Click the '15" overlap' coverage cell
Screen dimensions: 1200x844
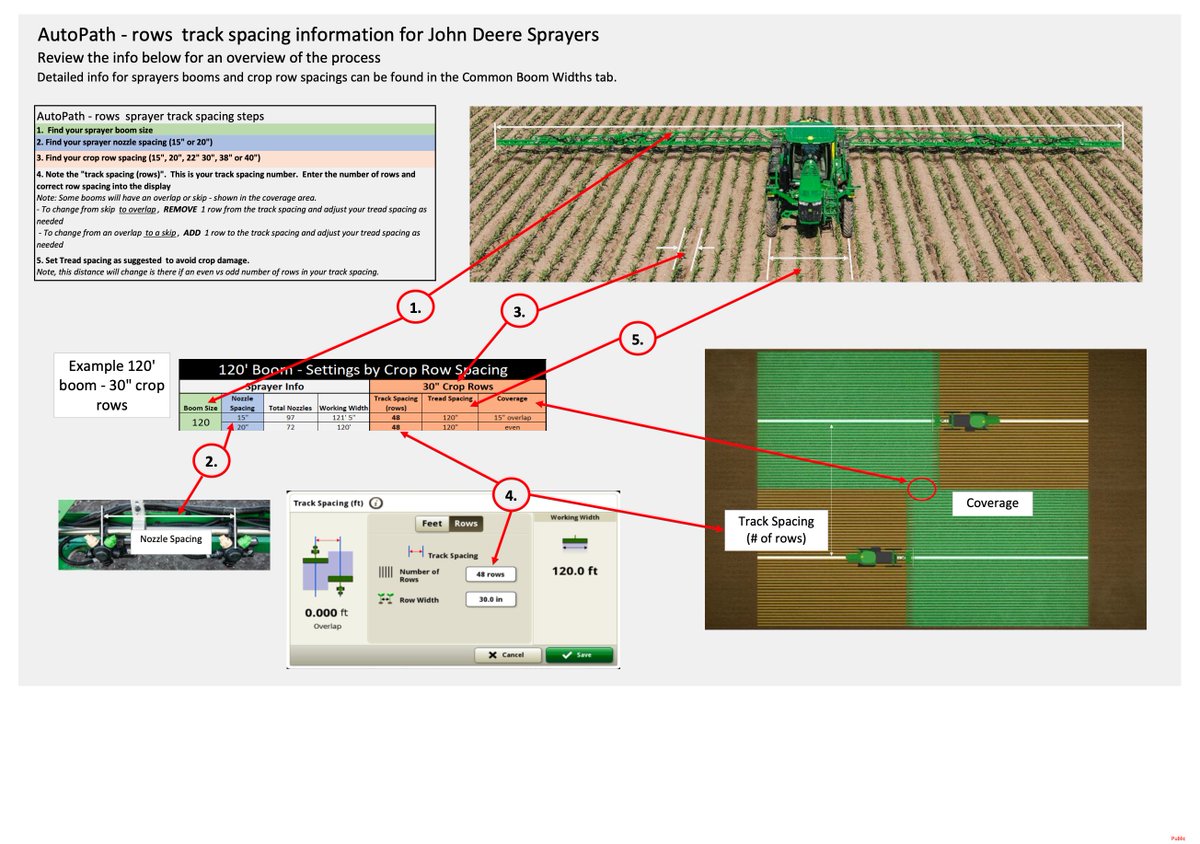tap(512, 418)
